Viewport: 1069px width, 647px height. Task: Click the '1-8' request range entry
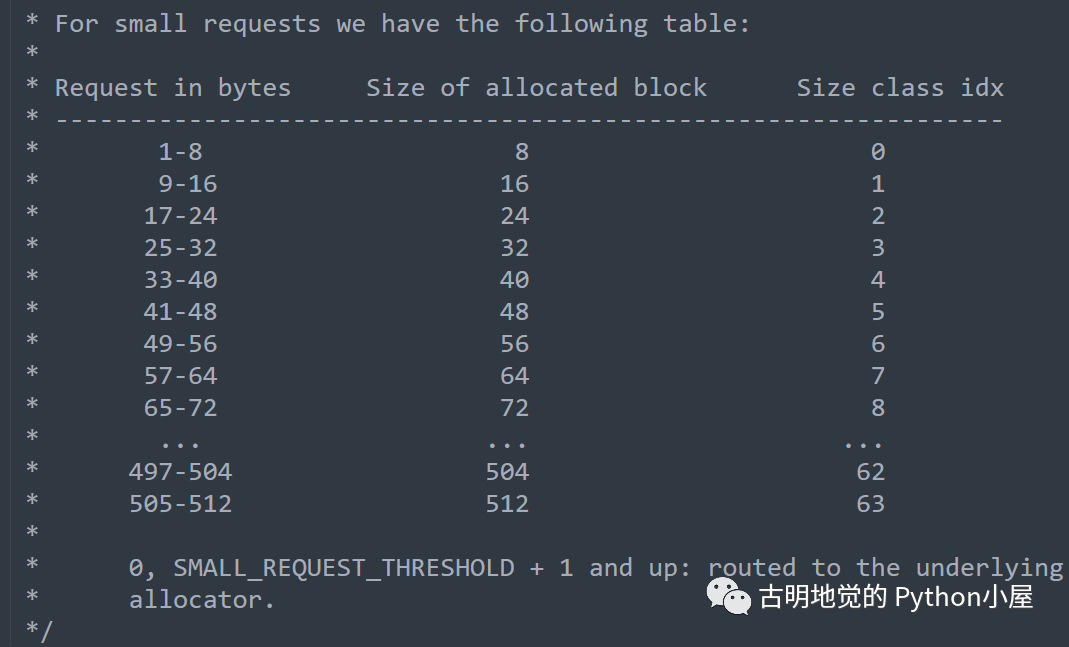[x=180, y=152]
